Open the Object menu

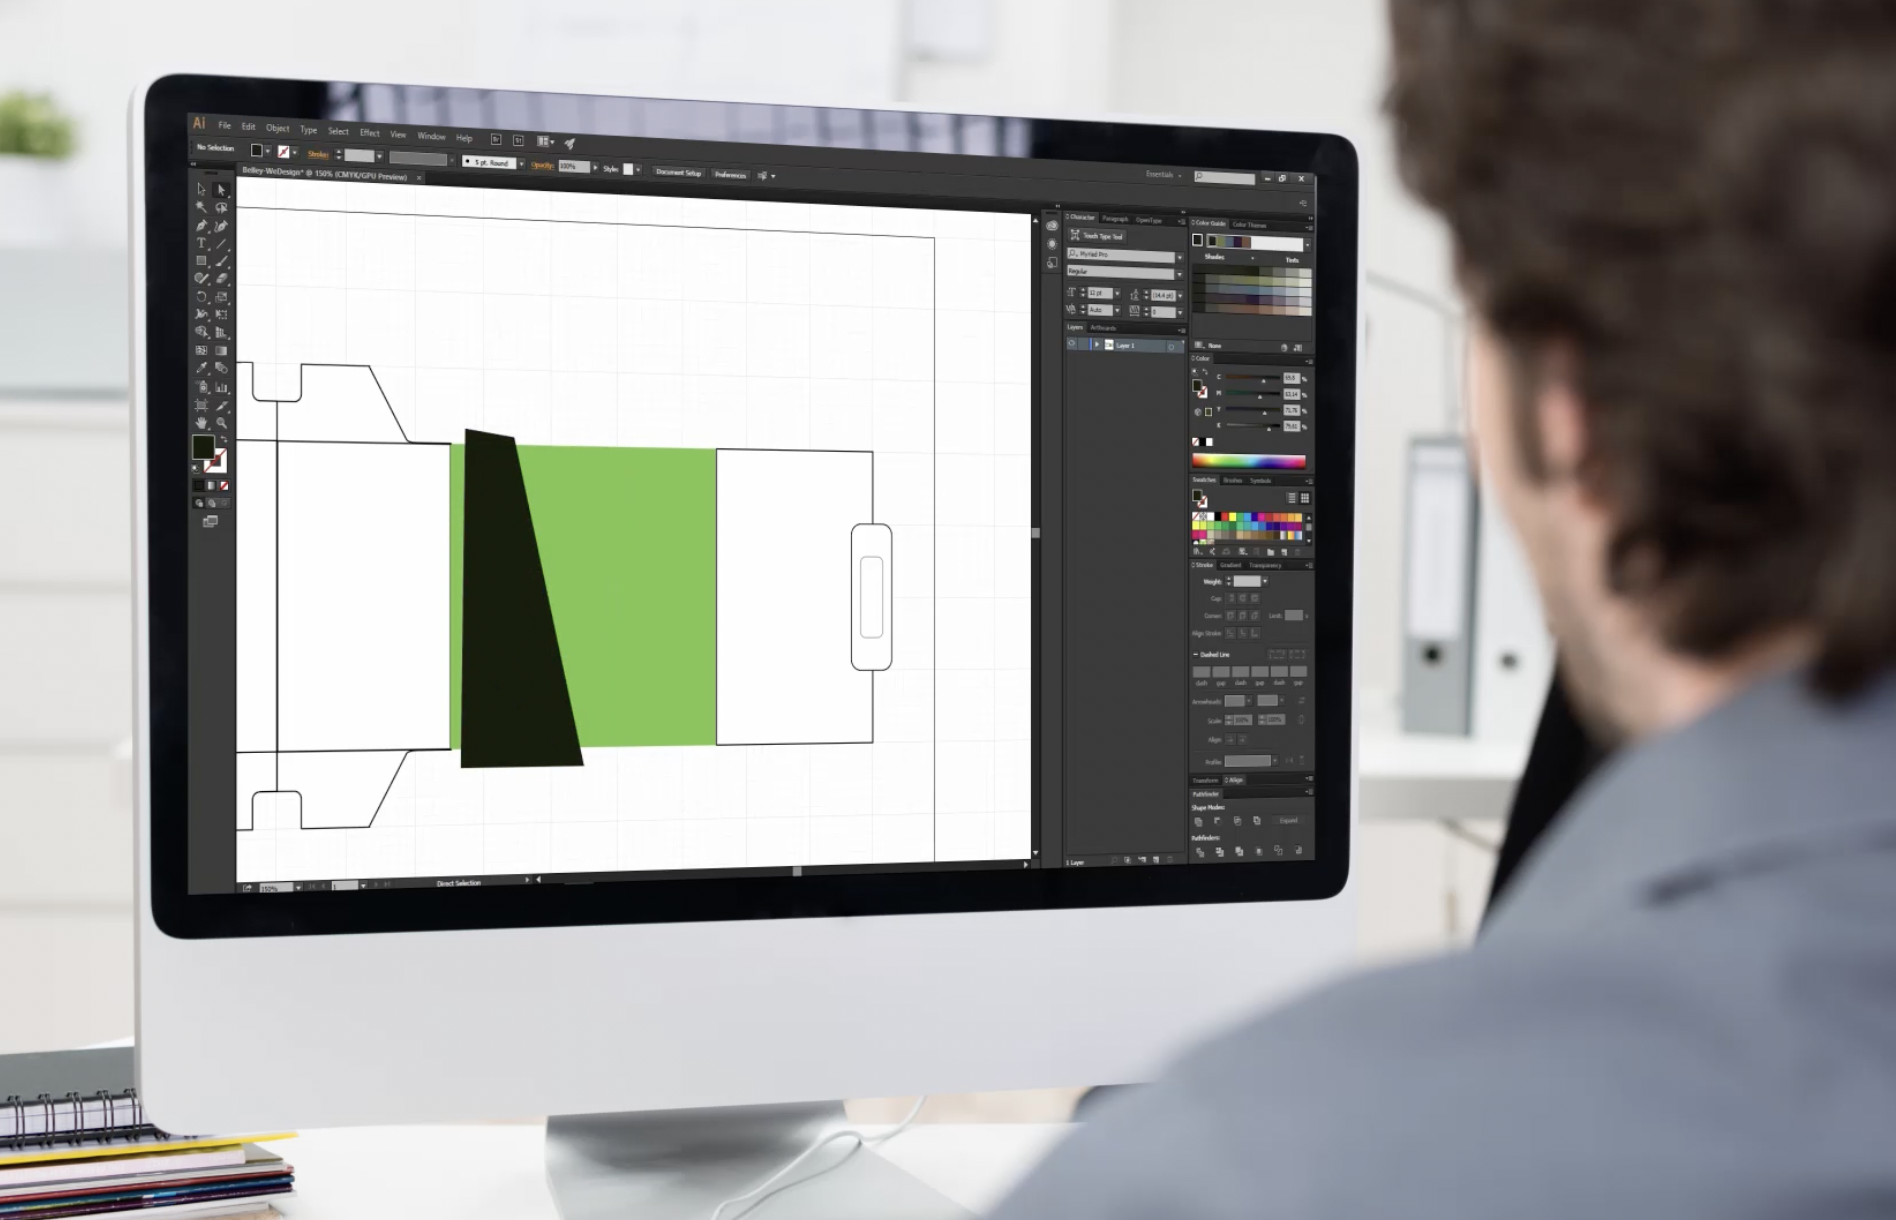click(x=277, y=128)
